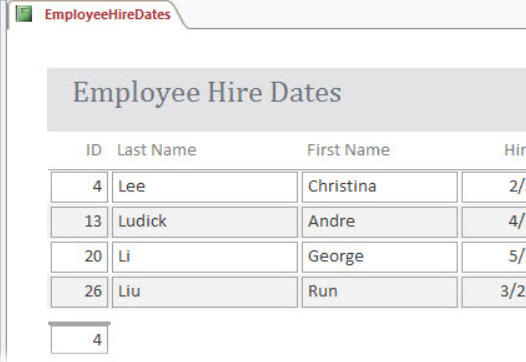Select the ID field showing 4 in first row

coord(80,187)
